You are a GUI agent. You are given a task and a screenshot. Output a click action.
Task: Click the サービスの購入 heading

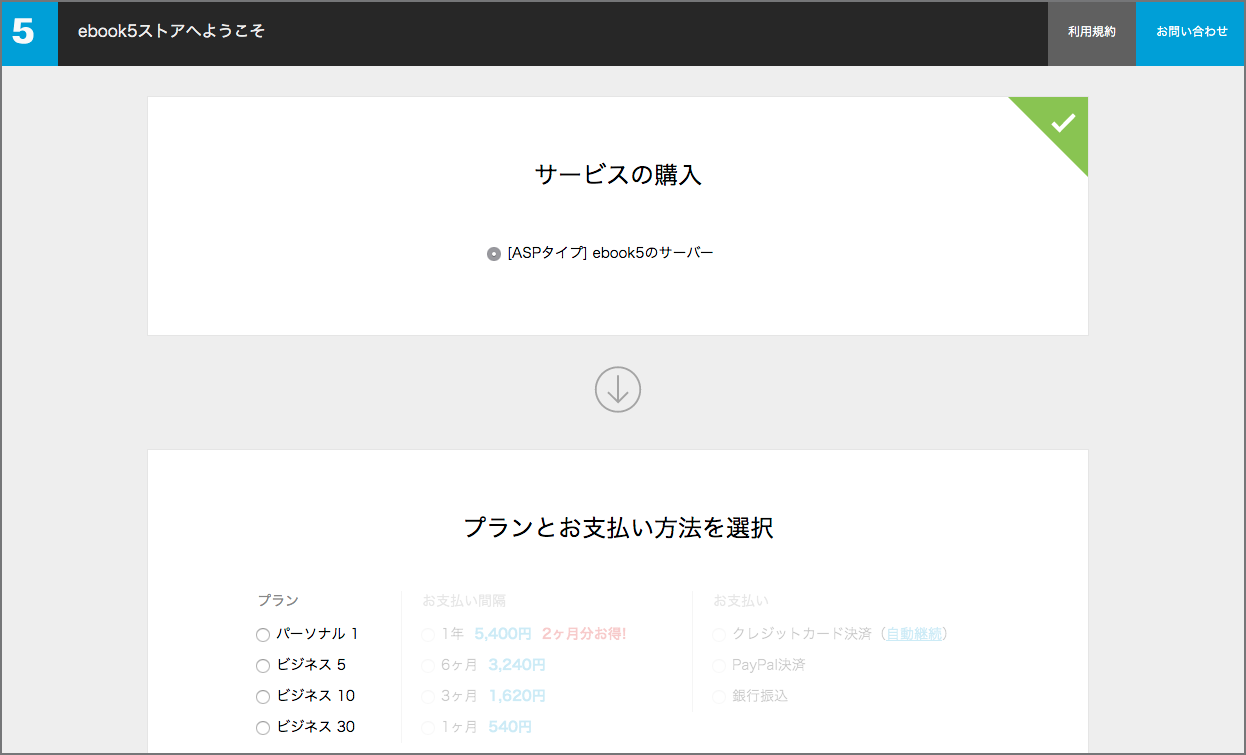coord(618,175)
